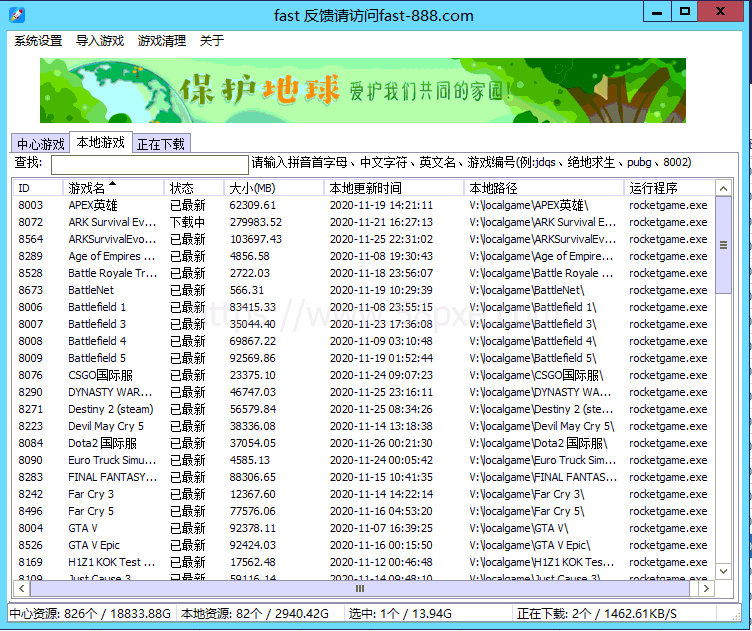The height and width of the screenshot is (631, 752).
Task: Minimize the fast window
Action: pos(657,12)
